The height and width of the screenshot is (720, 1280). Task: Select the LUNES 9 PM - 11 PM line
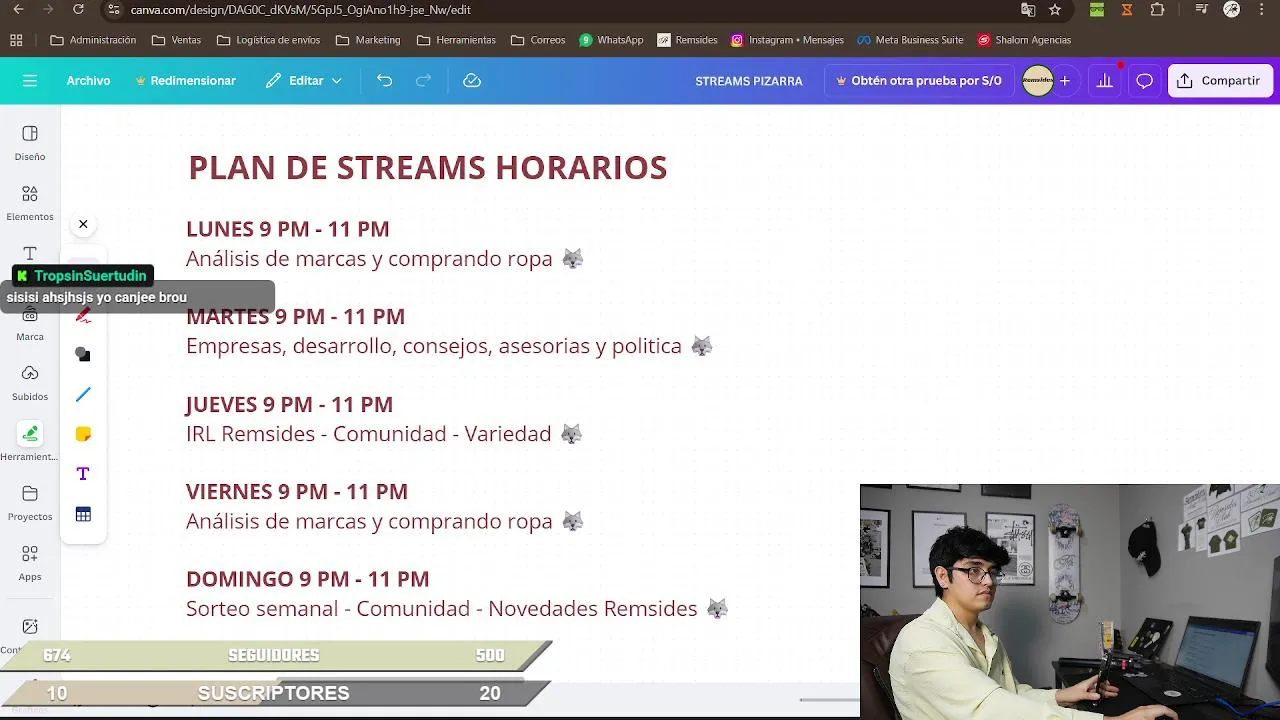(288, 229)
